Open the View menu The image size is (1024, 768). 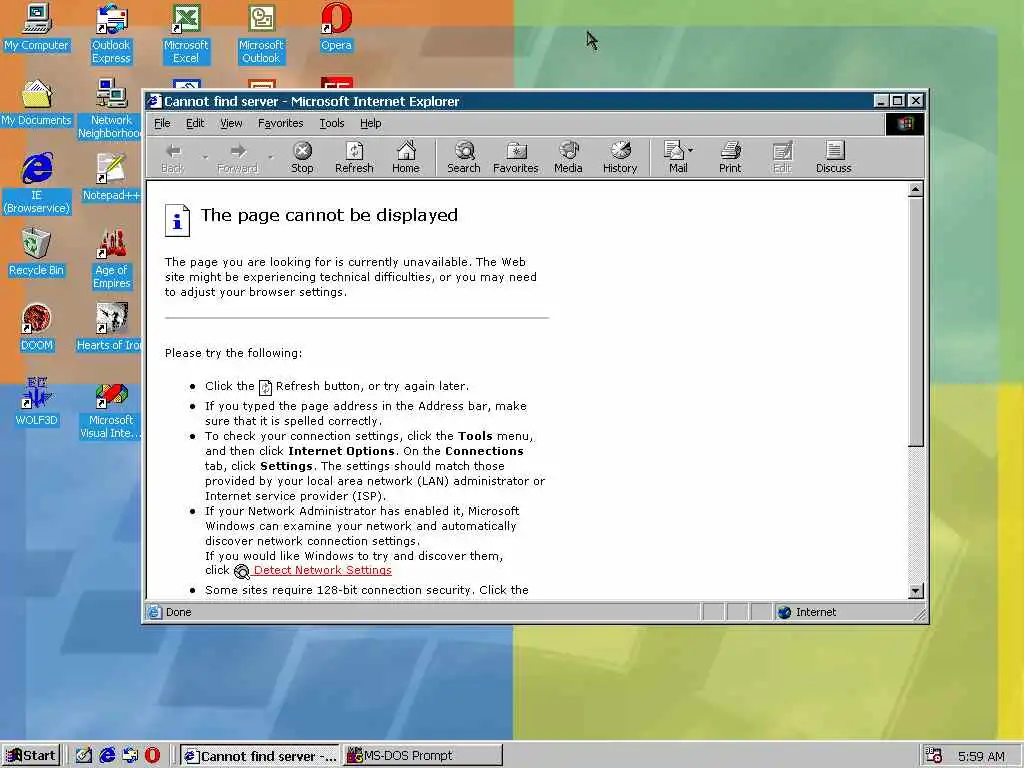pos(231,123)
